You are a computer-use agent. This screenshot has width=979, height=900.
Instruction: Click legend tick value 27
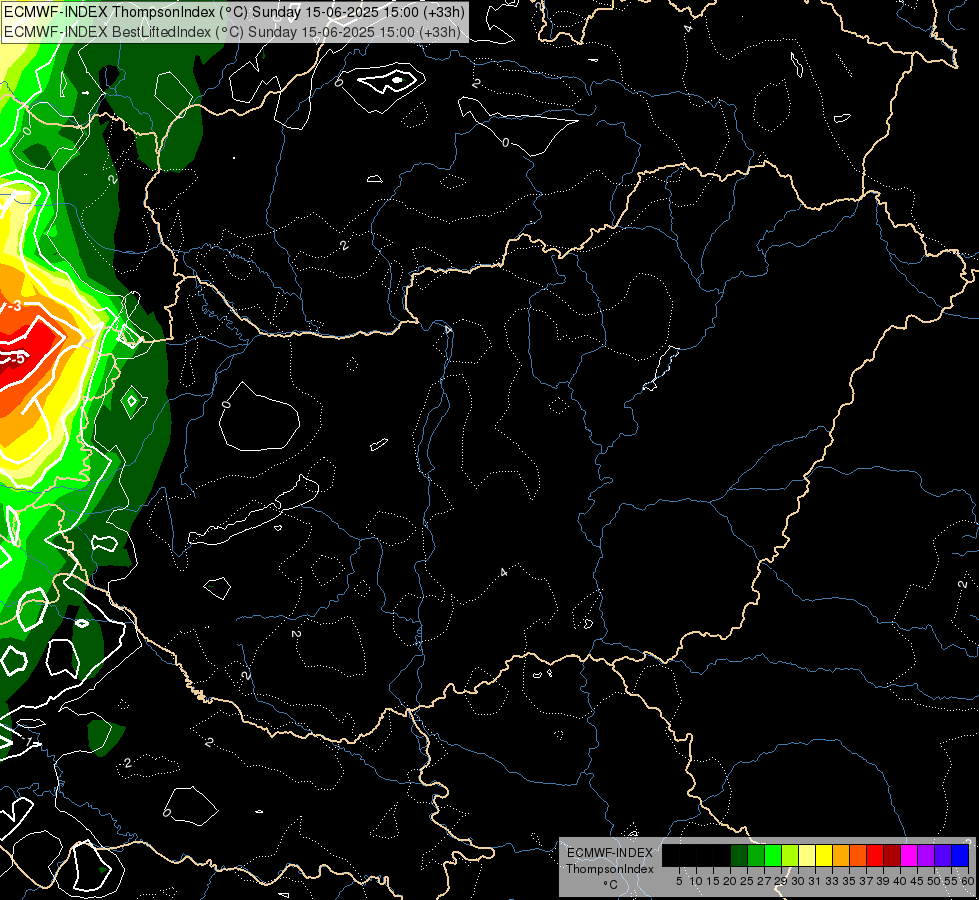tap(764, 881)
